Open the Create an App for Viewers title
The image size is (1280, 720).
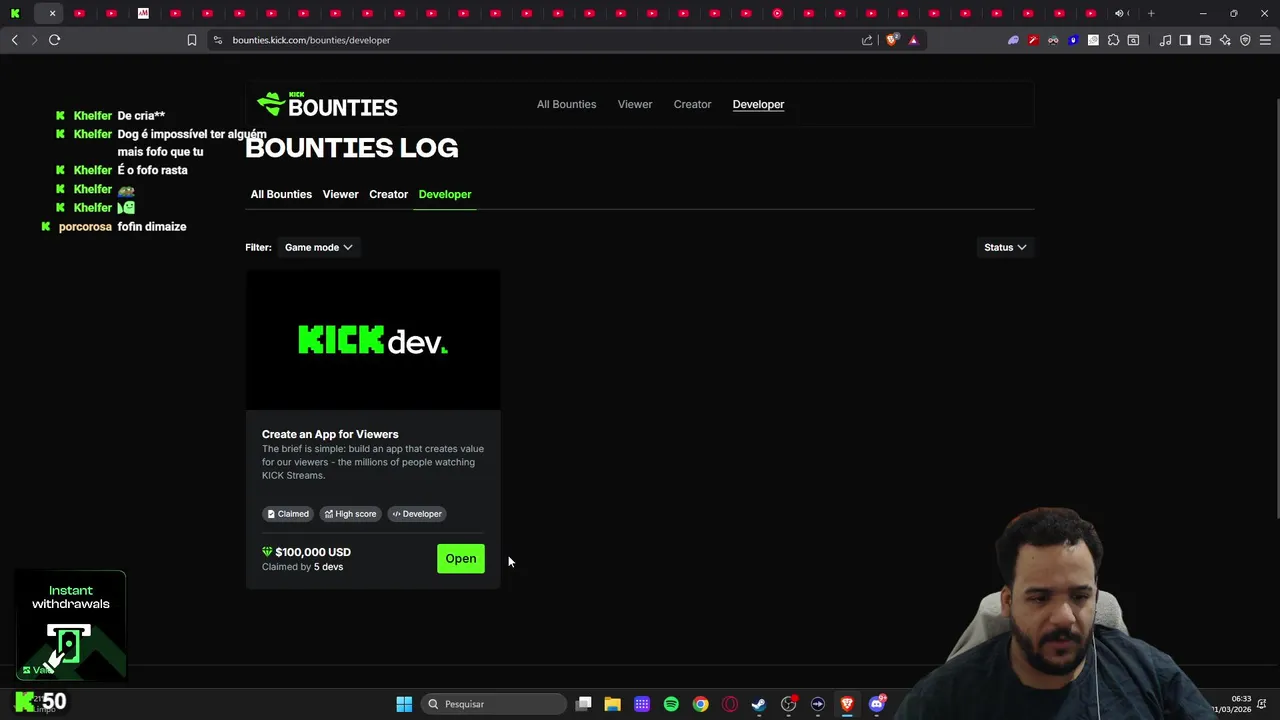tap(330, 434)
